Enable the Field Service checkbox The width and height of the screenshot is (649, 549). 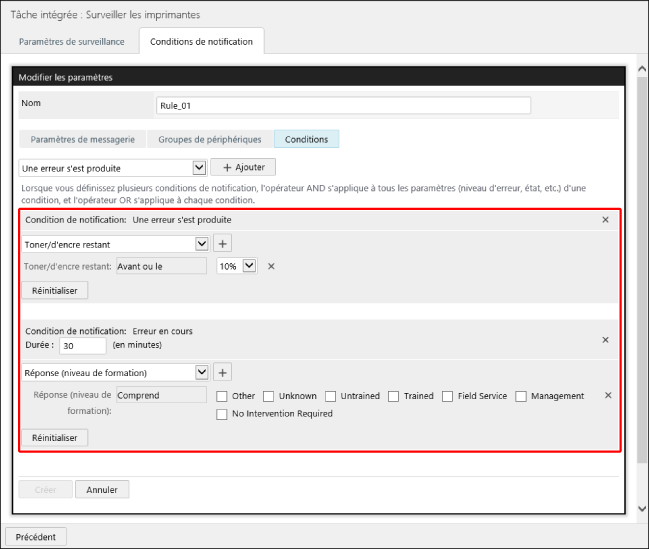coord(448,396)
